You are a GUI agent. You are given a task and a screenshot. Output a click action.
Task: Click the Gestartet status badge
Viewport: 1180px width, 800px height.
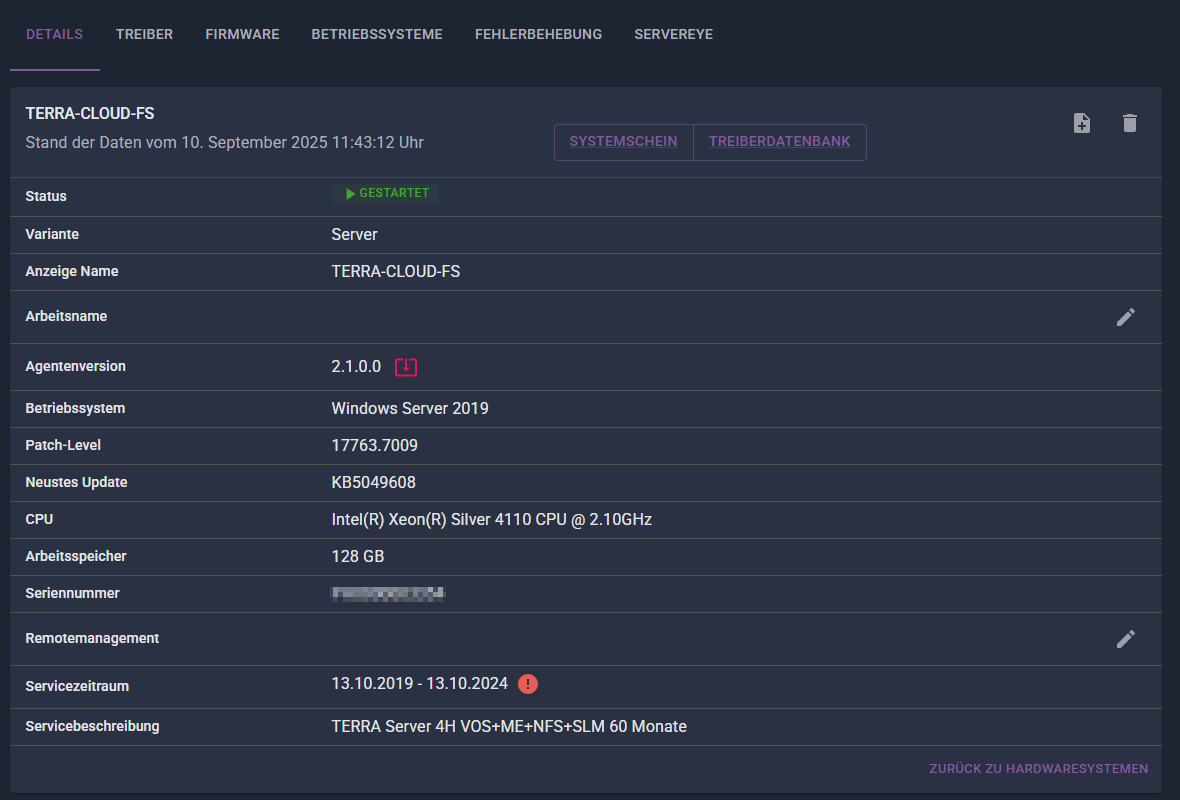coord(385,193)
